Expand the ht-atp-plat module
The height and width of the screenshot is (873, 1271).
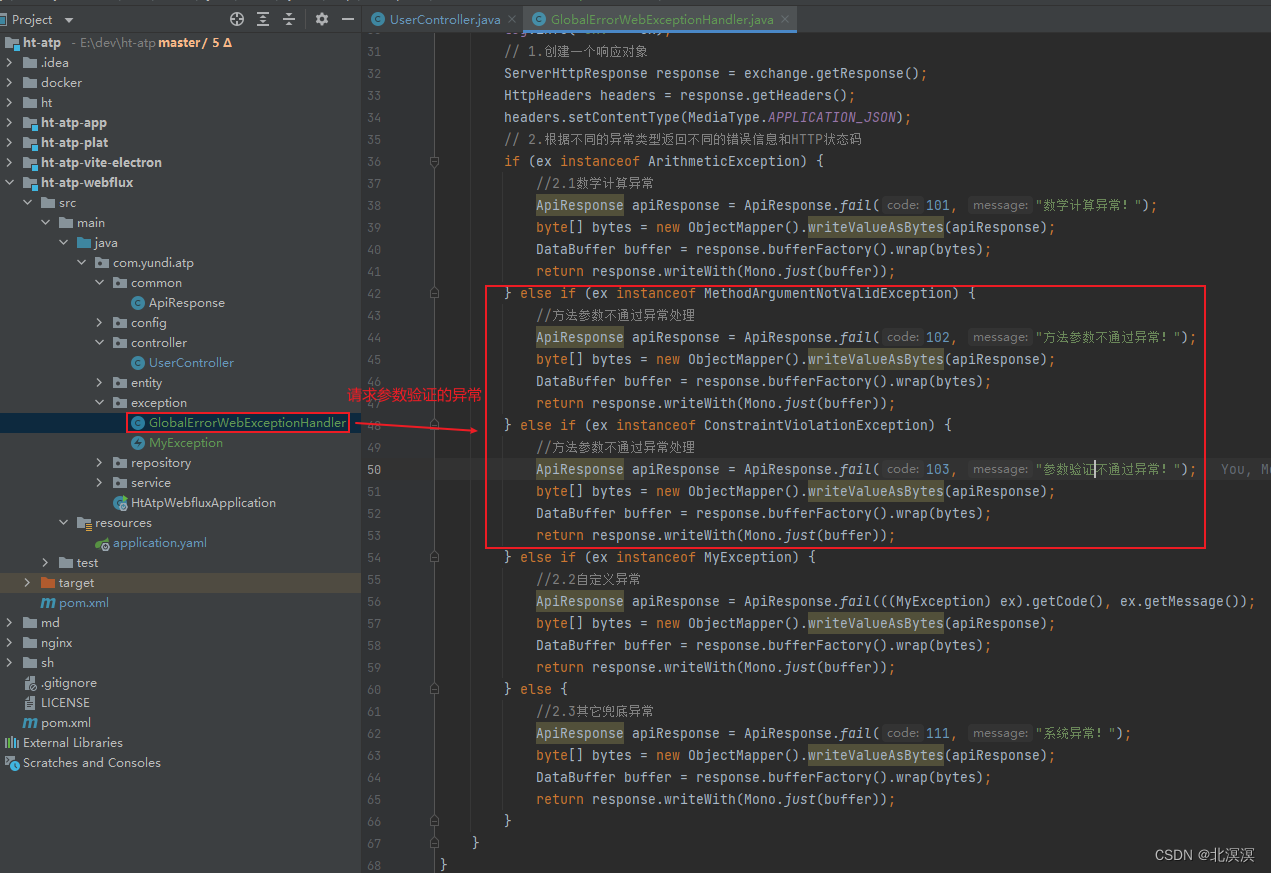10,143
